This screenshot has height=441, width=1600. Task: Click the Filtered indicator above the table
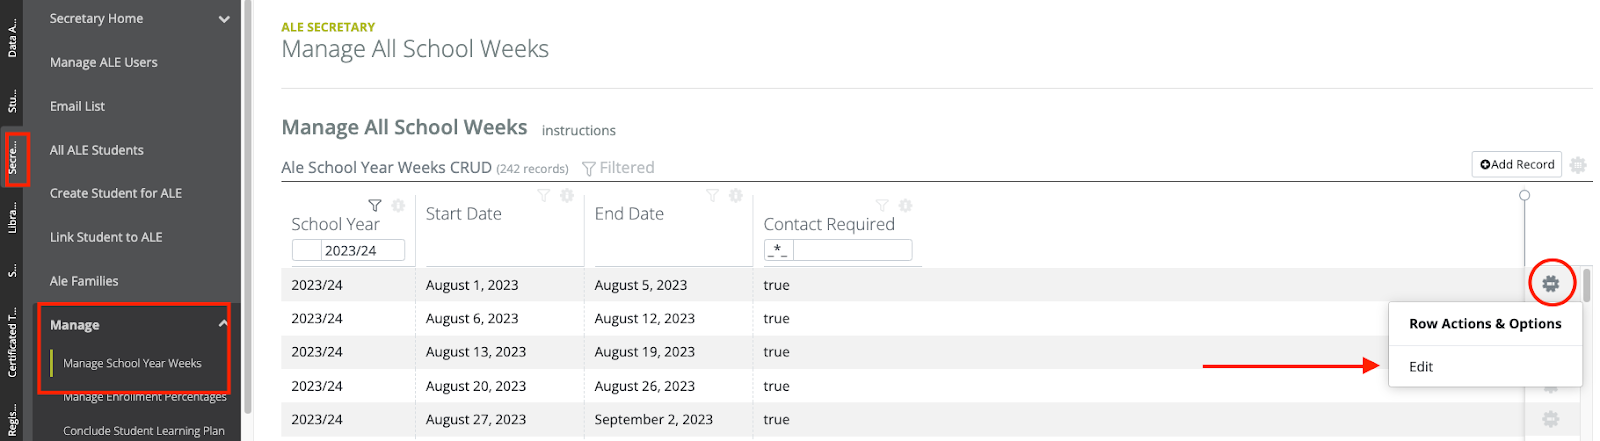(x=618, y=168)
